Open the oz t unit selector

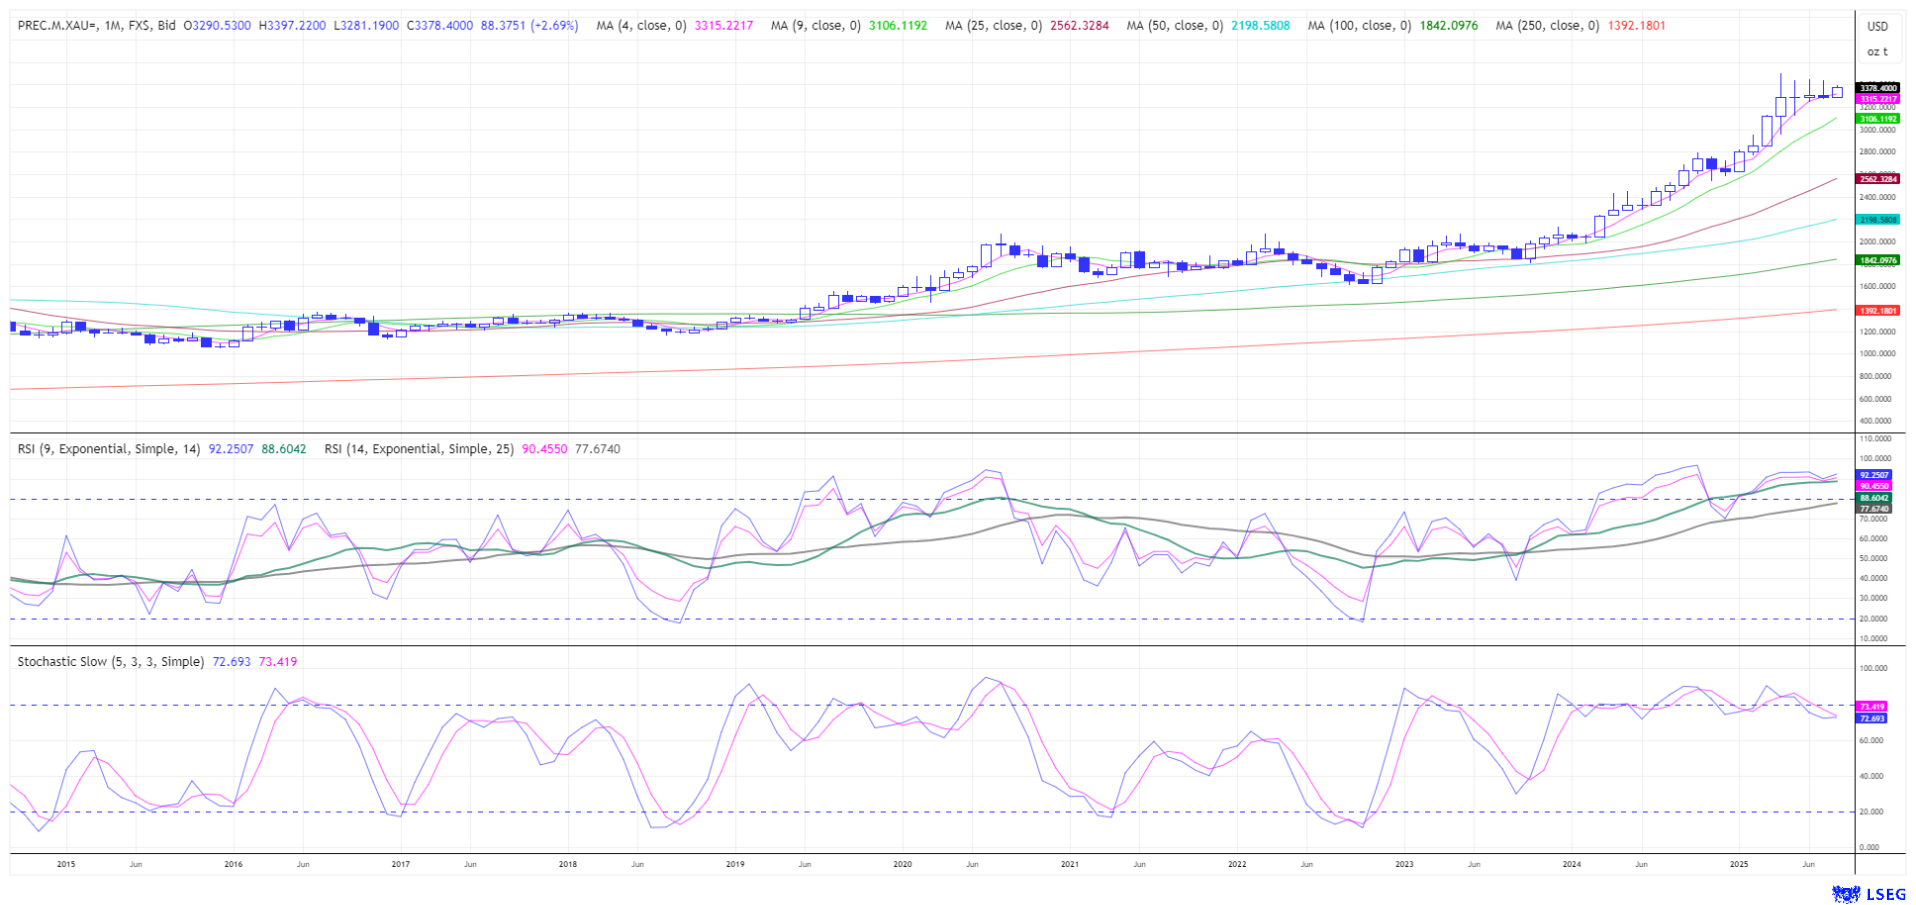(x=1877, y=52)
